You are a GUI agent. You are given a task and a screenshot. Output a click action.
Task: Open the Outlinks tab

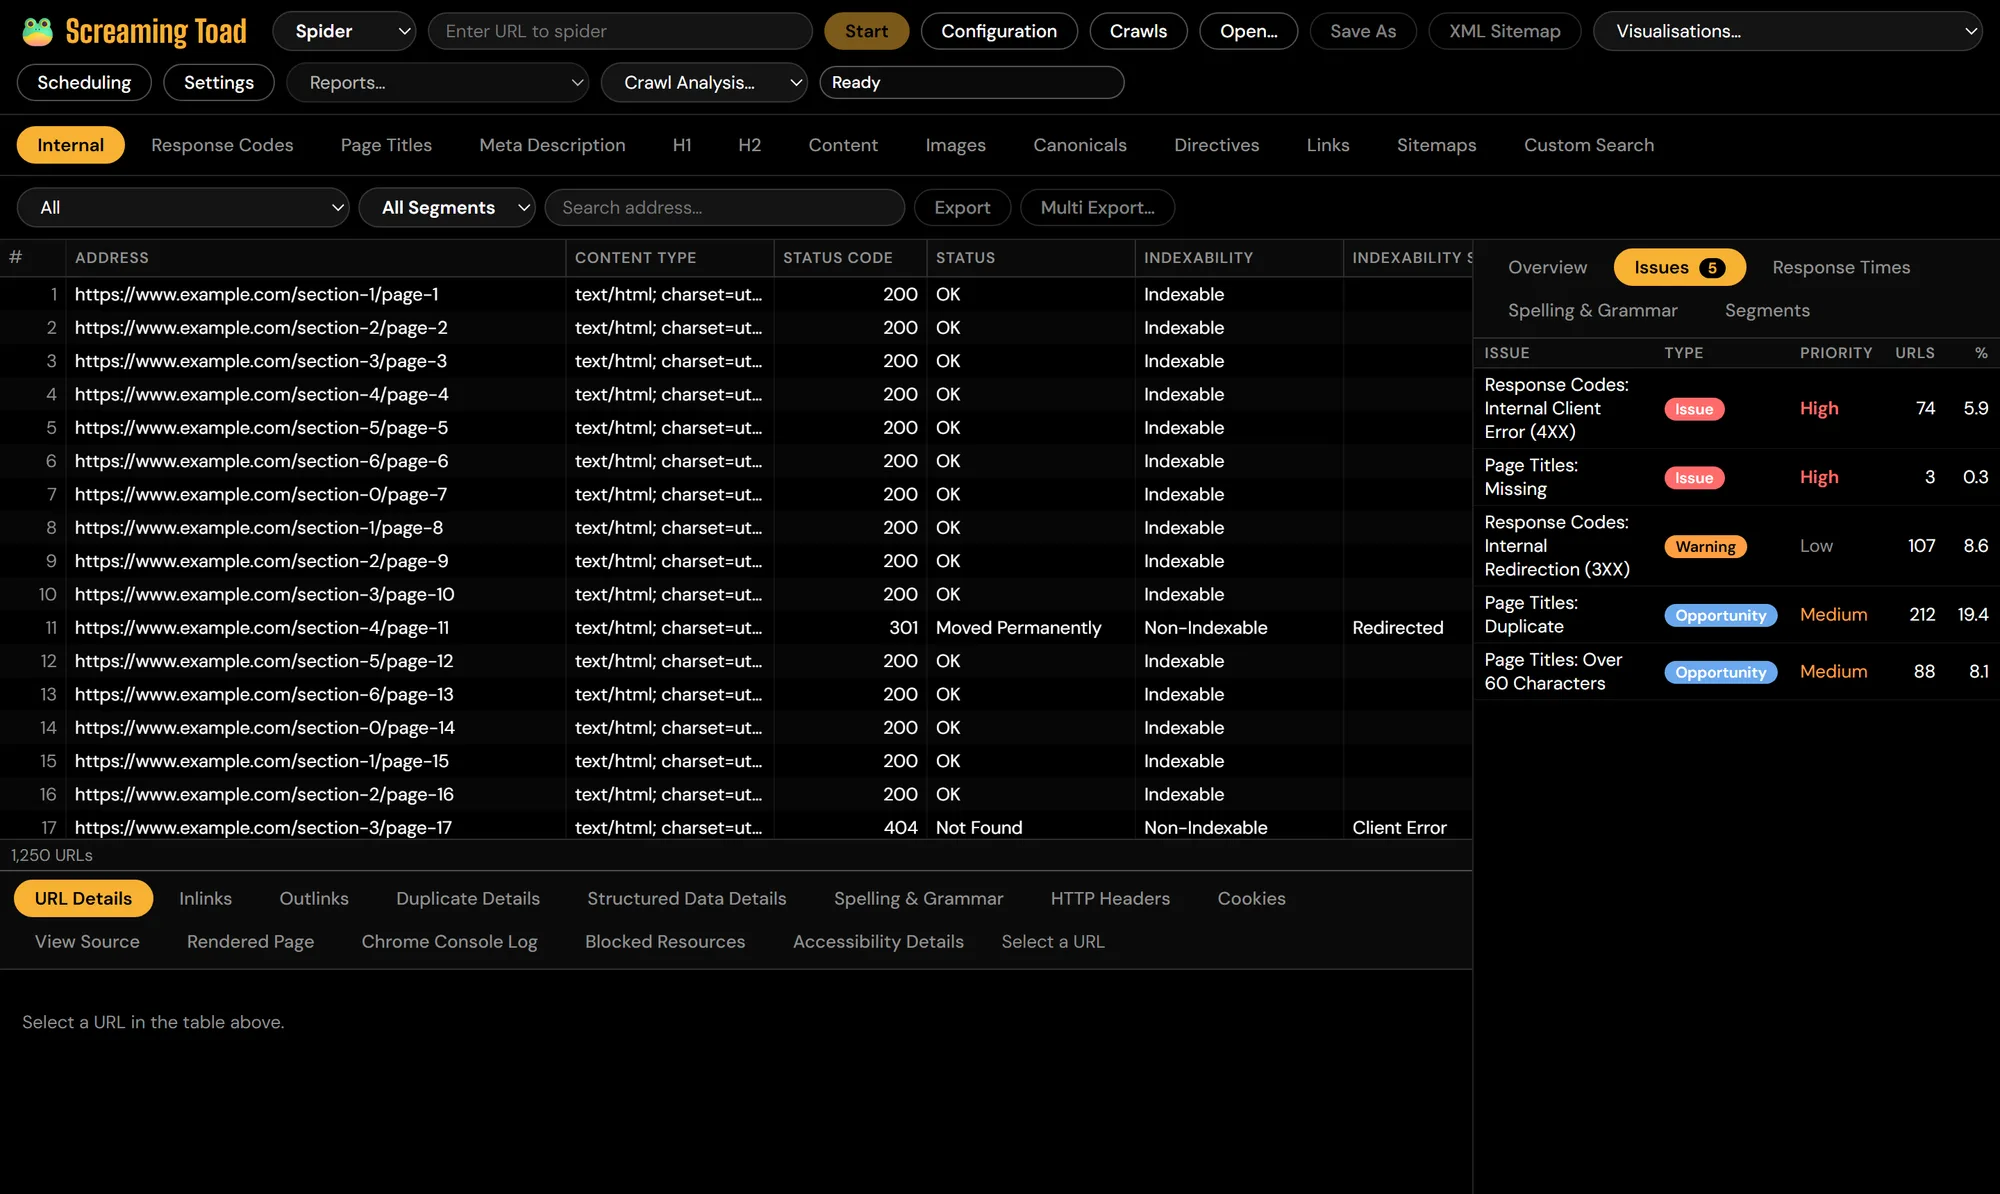[314, 898]
